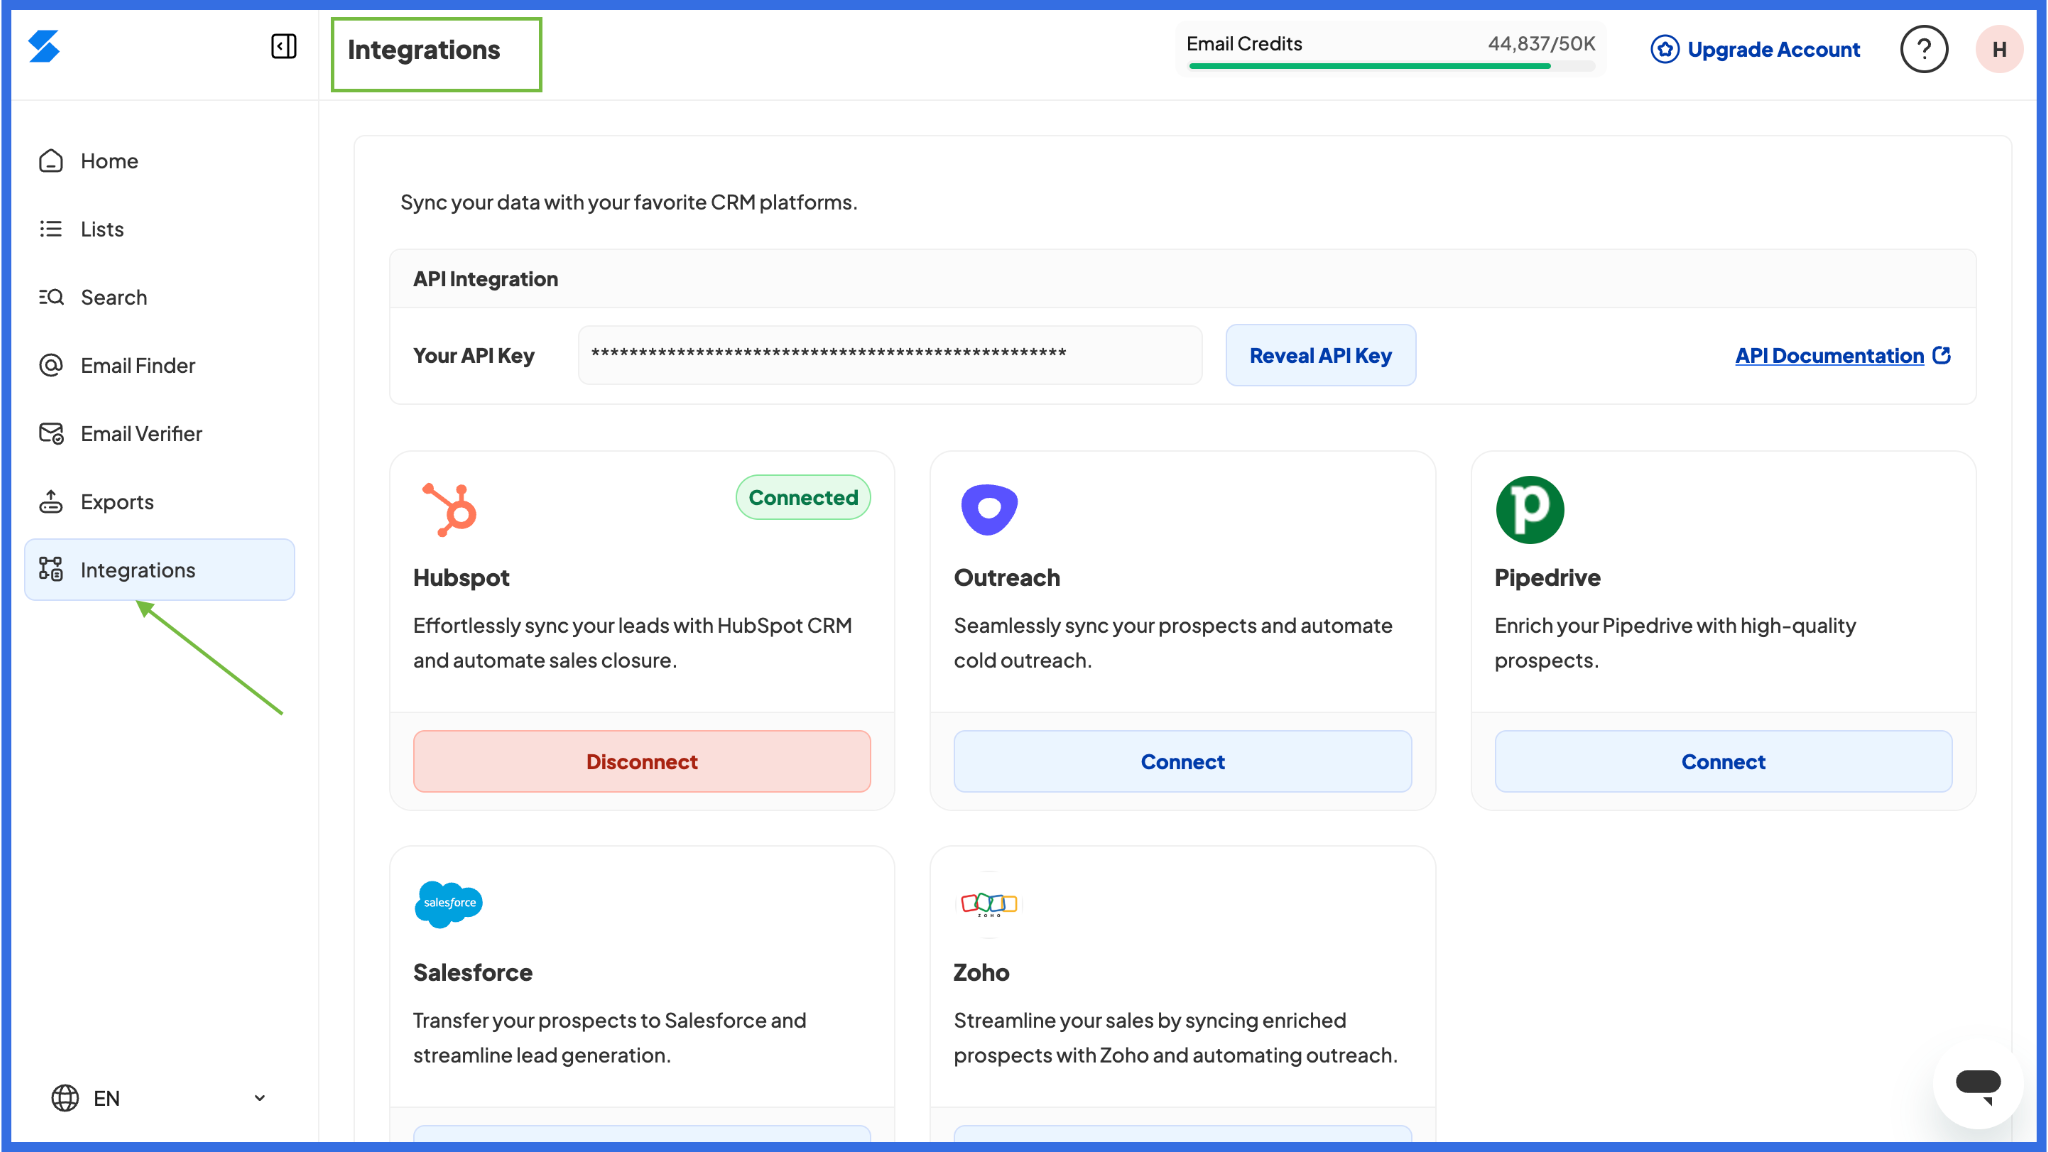2048x1152 pixels.
Task: Connect the Pipedrive integration
Action: [x=1723, y=761]
